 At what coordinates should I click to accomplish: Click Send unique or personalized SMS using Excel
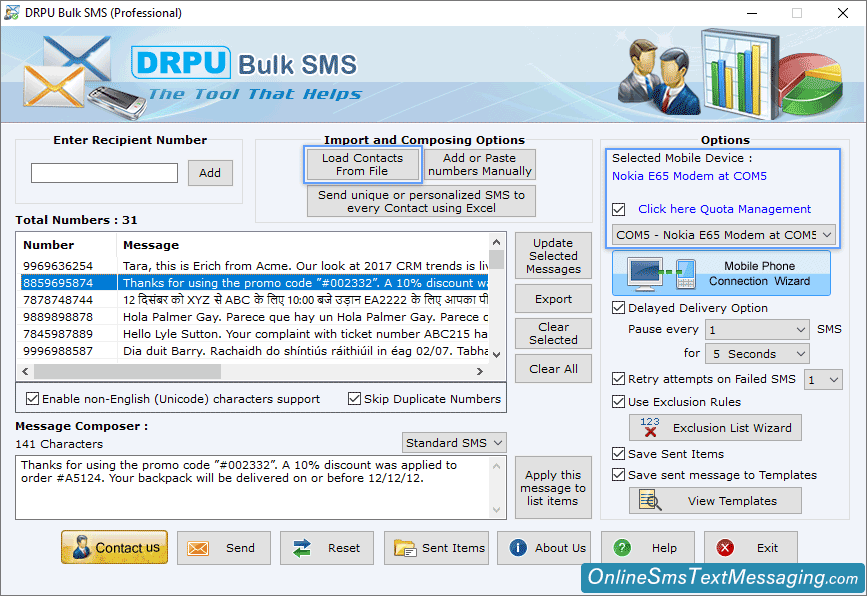[x=421, y=201]
